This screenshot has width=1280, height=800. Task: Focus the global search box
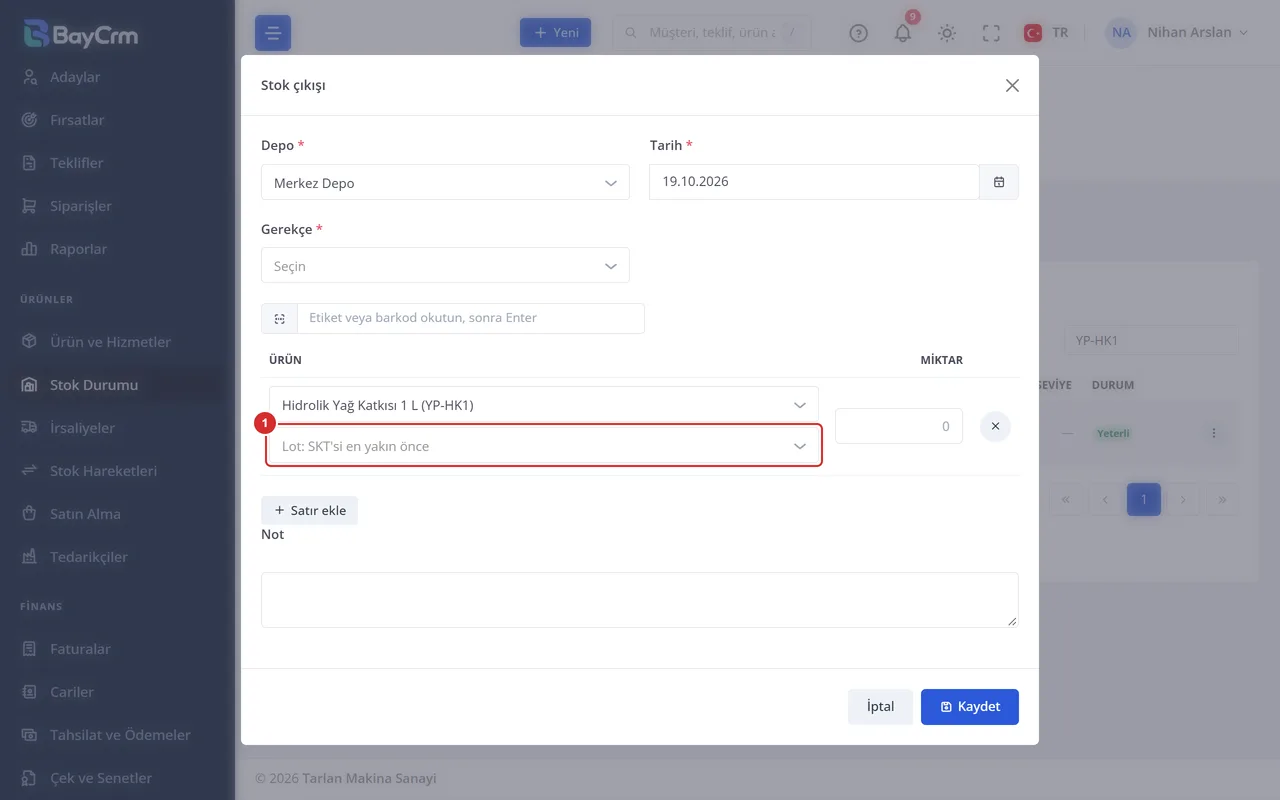[712, 32]
